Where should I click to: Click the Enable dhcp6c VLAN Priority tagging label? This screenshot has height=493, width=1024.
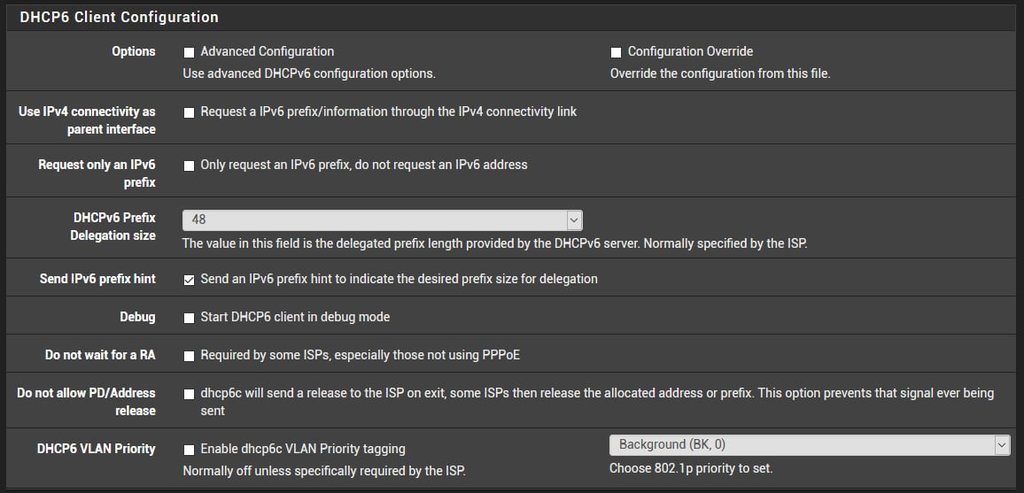[303, 449]
